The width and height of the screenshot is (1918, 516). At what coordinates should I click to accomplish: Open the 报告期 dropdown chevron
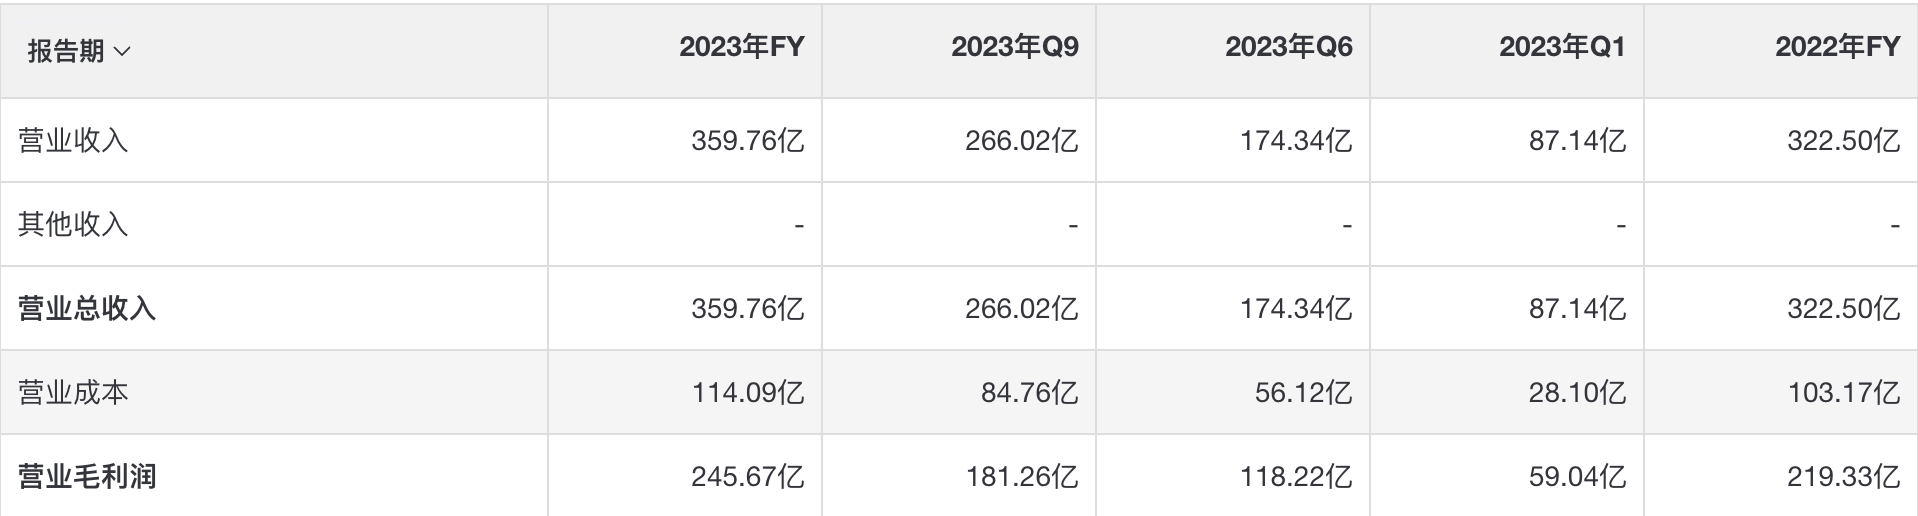122,51
